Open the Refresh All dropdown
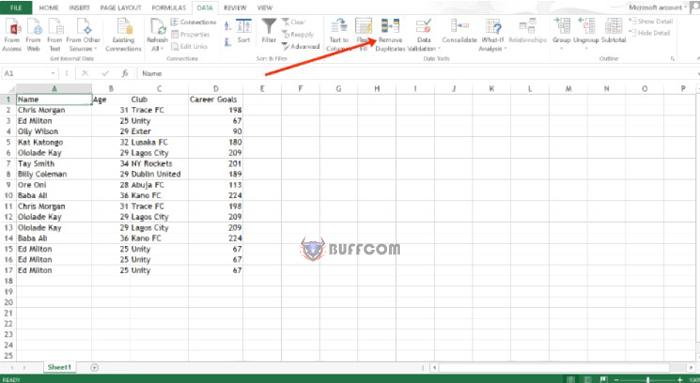The width and height of the screenshot is (700, 383). [x=157, y=48]
